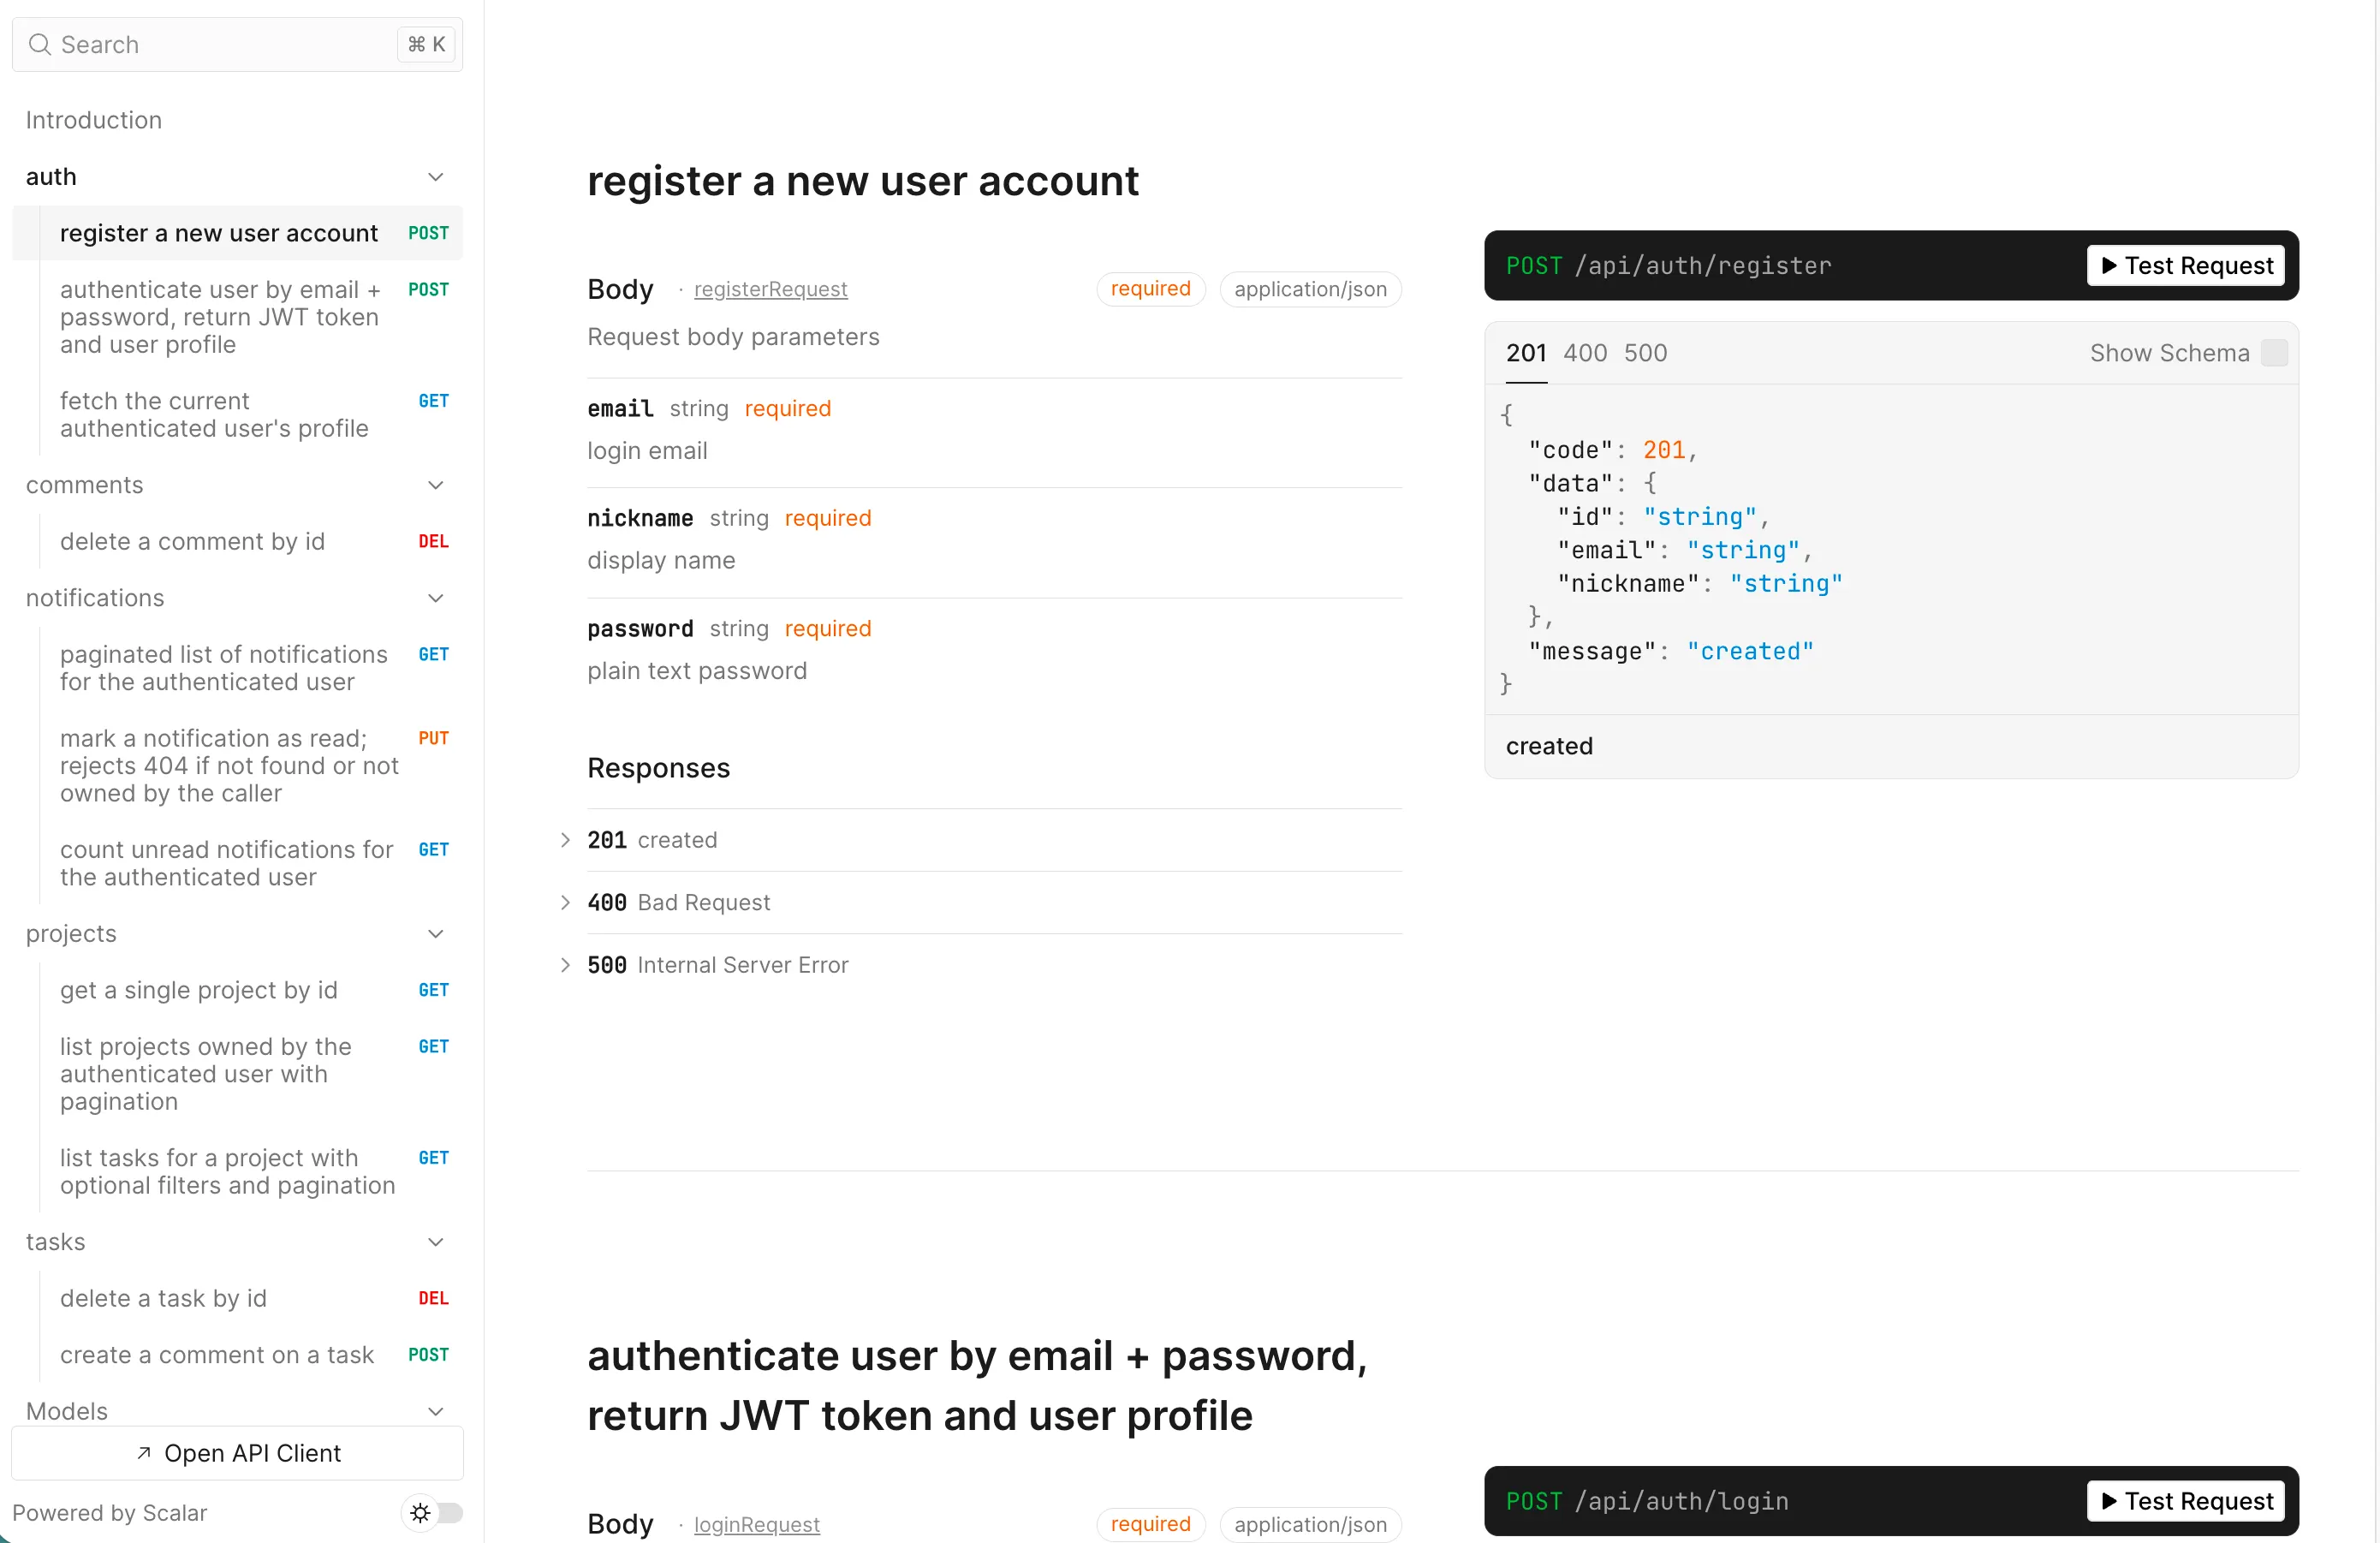Open Introduction in the sidebar
2380x1543 pixels.
coord(93,120)
